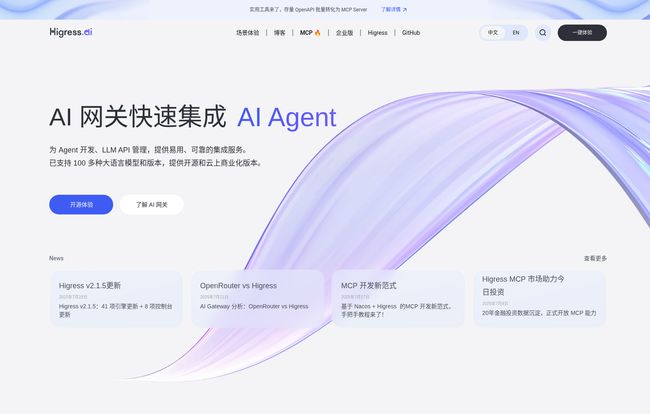
Task: Open the MCP navigation item
Action: tap(310, 33)
